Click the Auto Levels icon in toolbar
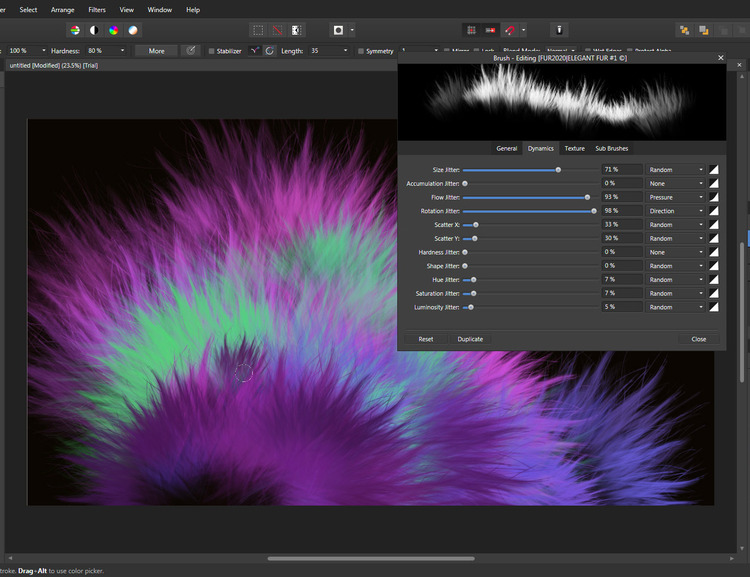 tap(74, 30)
